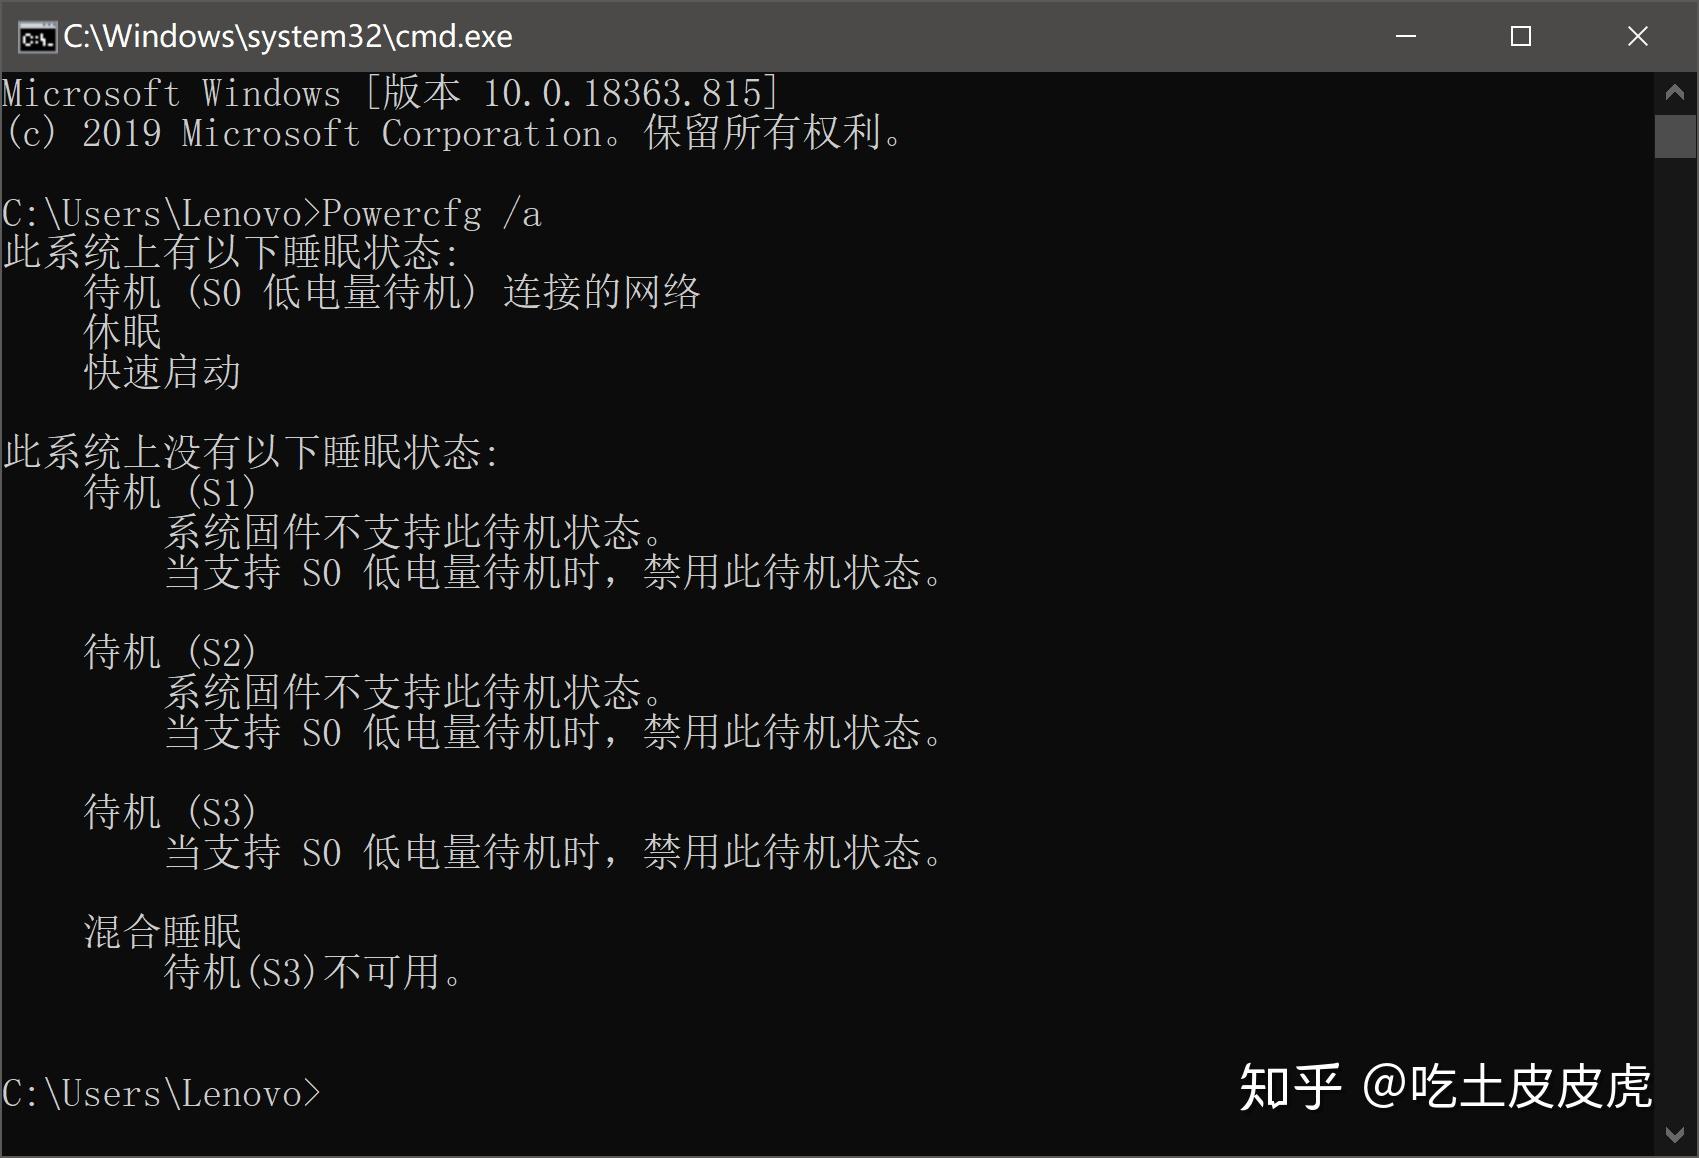Click the Microsoft Windows version line
The height and width of the screenshot is (1158, 1699).
tap(390, 93)
